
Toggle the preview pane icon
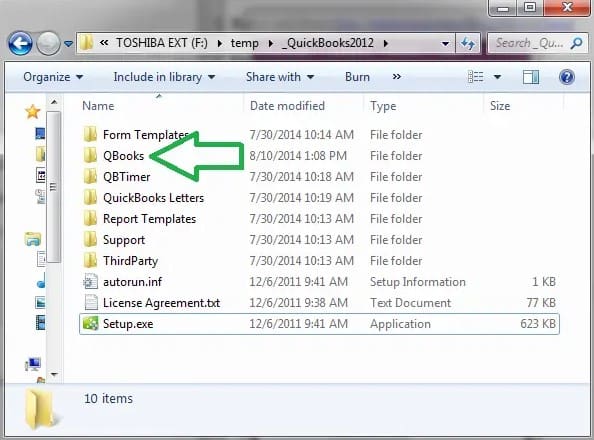531,77
